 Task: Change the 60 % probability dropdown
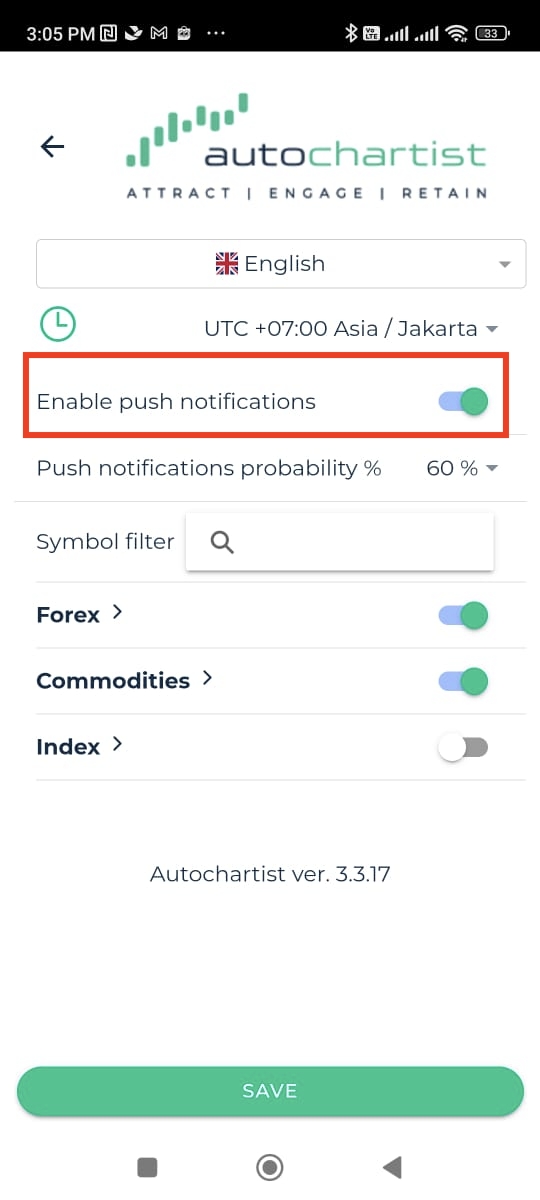point(462,468)
